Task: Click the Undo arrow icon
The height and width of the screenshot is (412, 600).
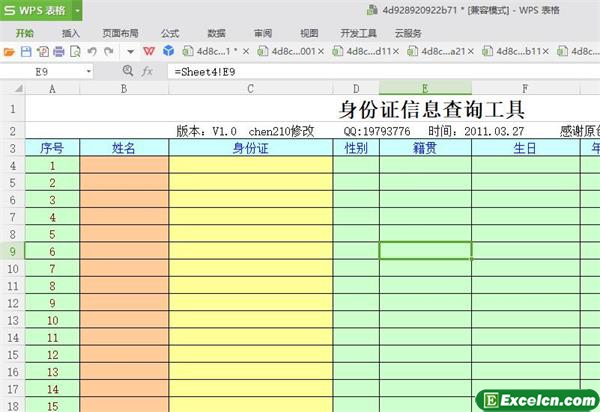Action: tap(92, 50)
